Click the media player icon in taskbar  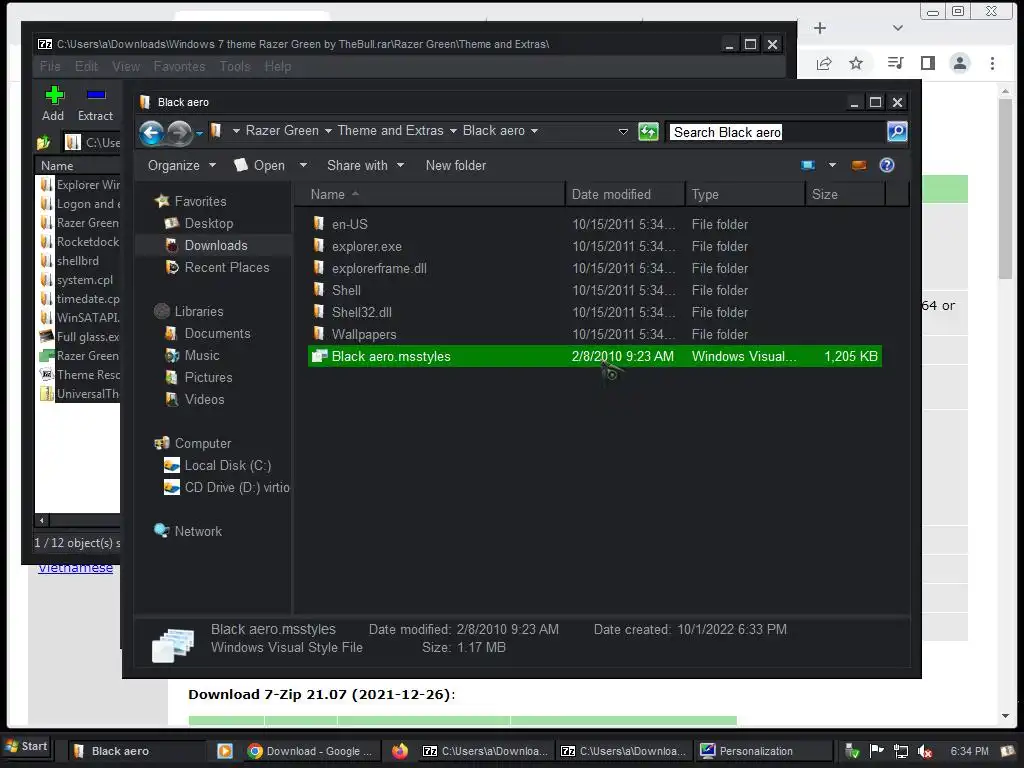coord(225,751)
